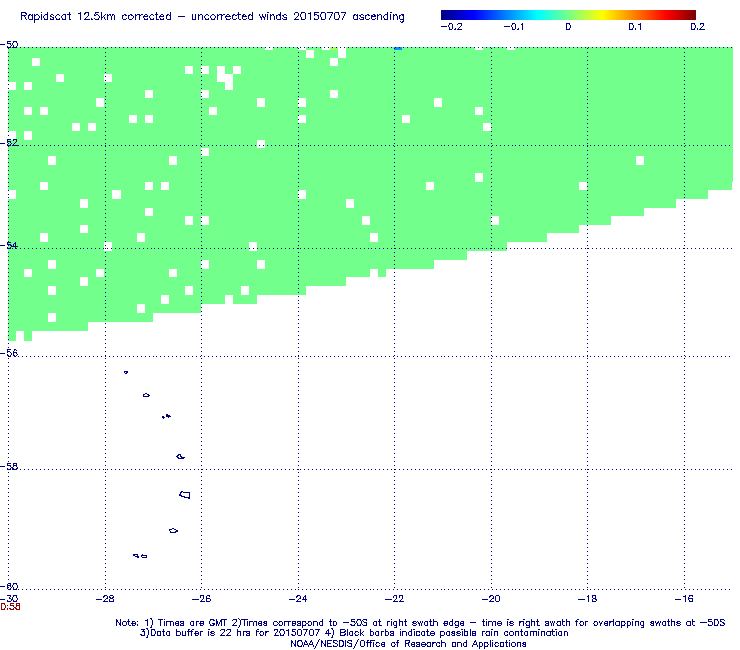Click the largest island outline just below -58 latitude
The height and width of the screenshot is (650, 740).
185,495
